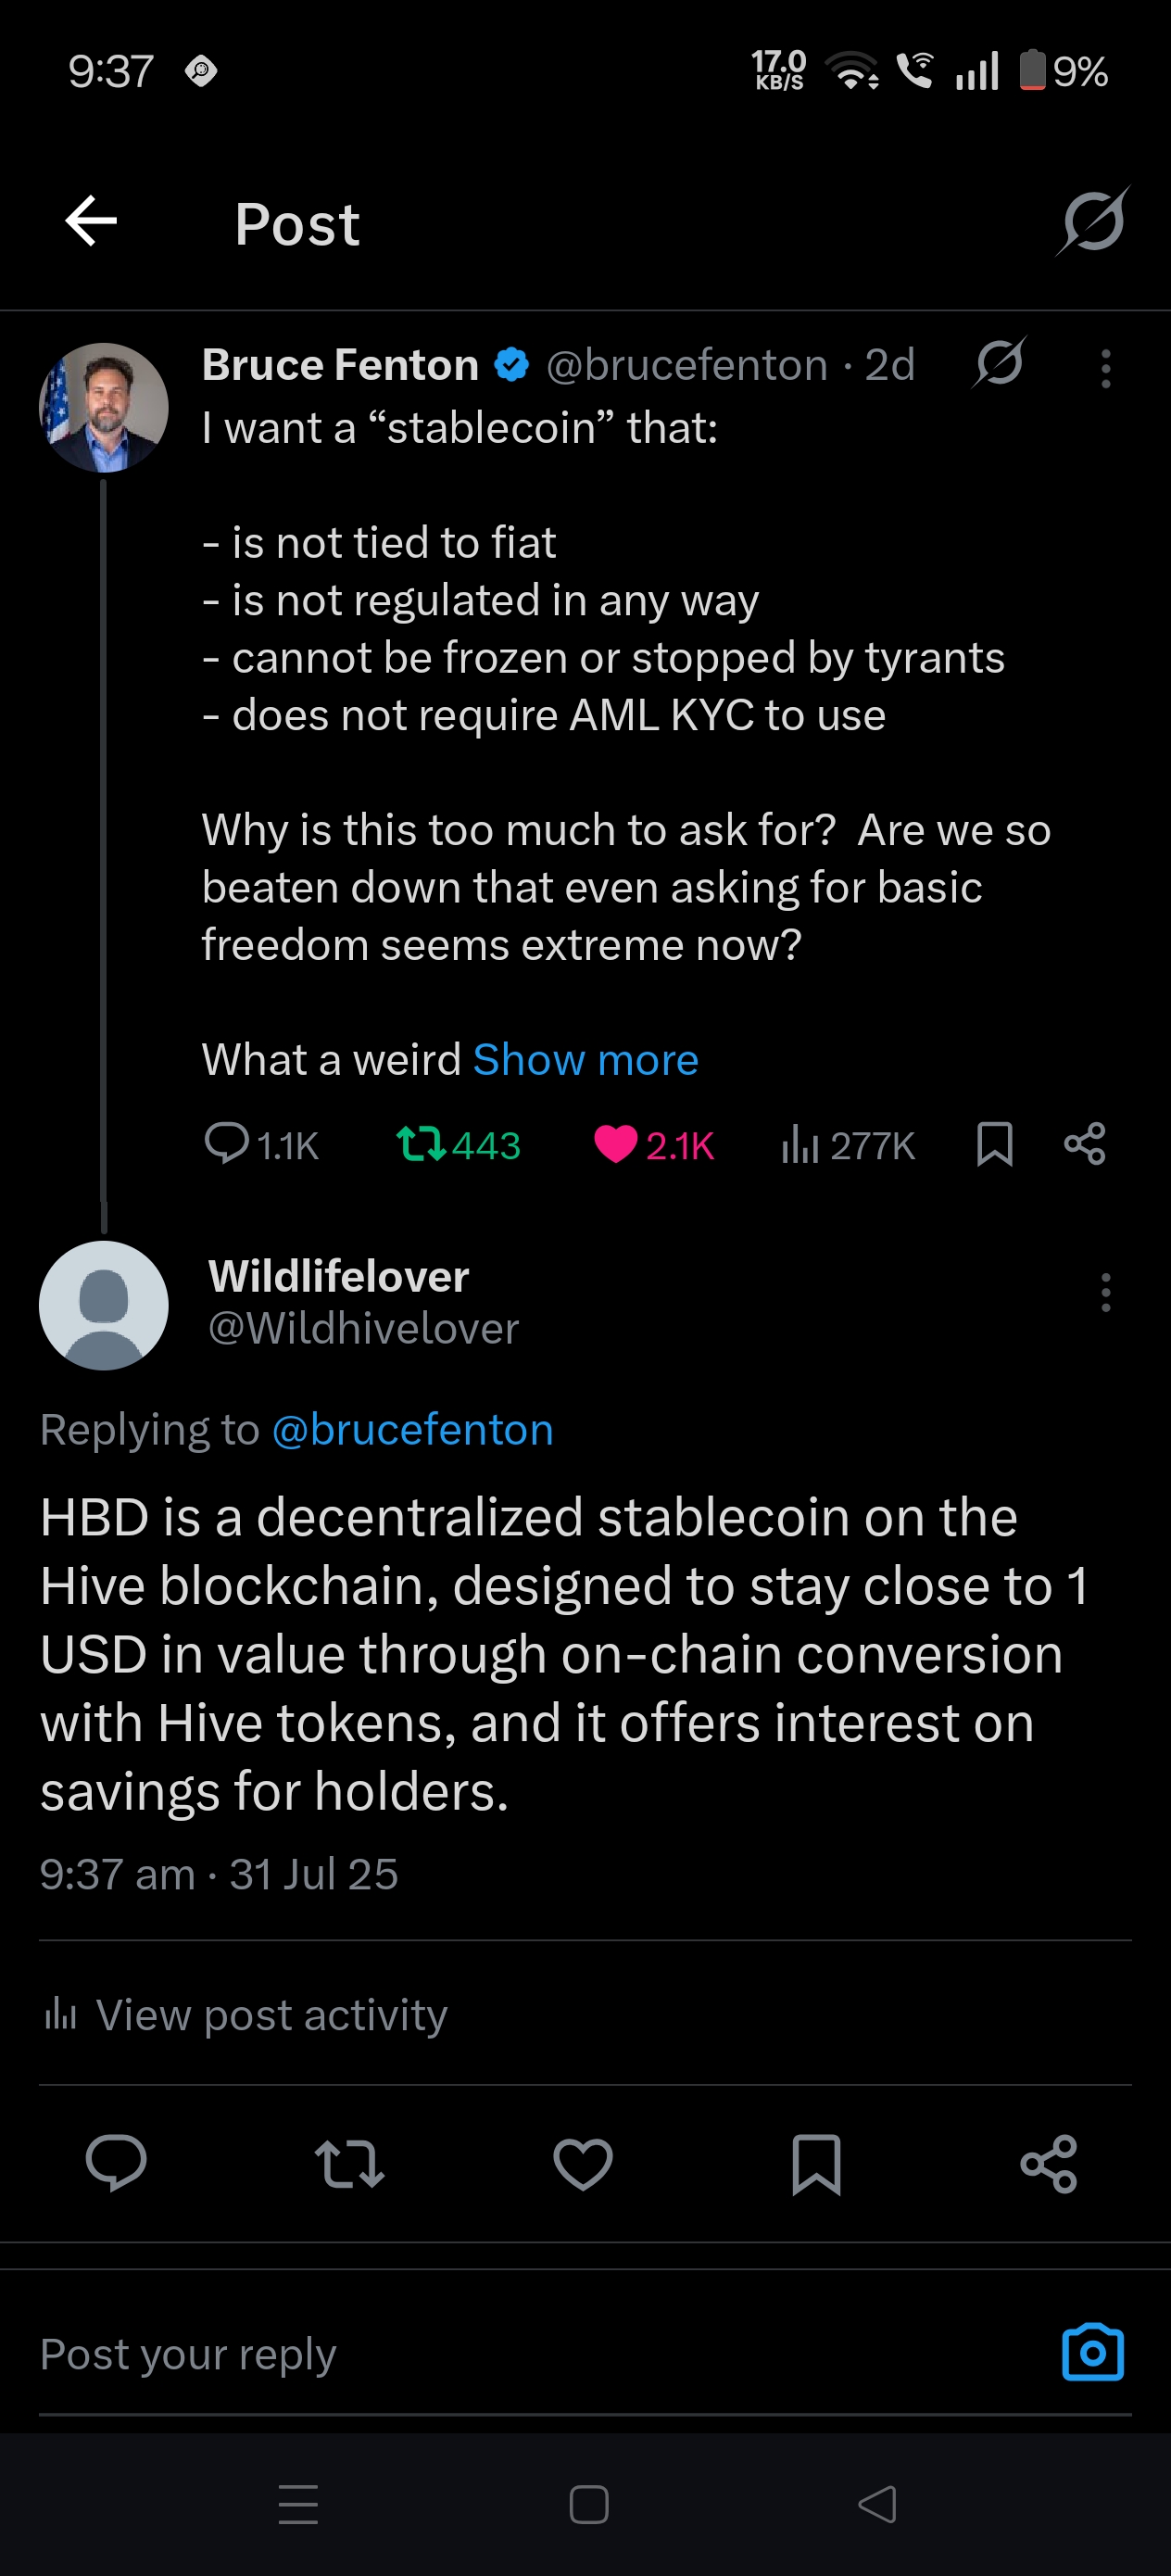This screenshot has width=1171, height=2576.
Task: Toggle the repost with 443 count
Action: click(x=421, y=1144)
